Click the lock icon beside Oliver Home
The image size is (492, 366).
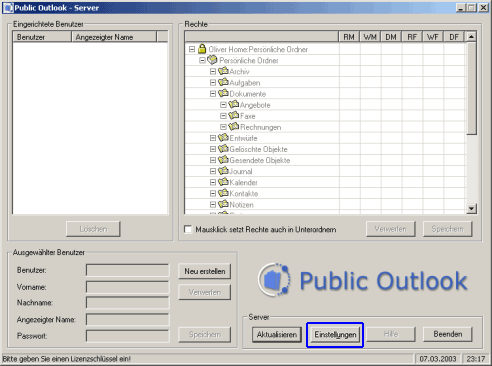point(202,49)
